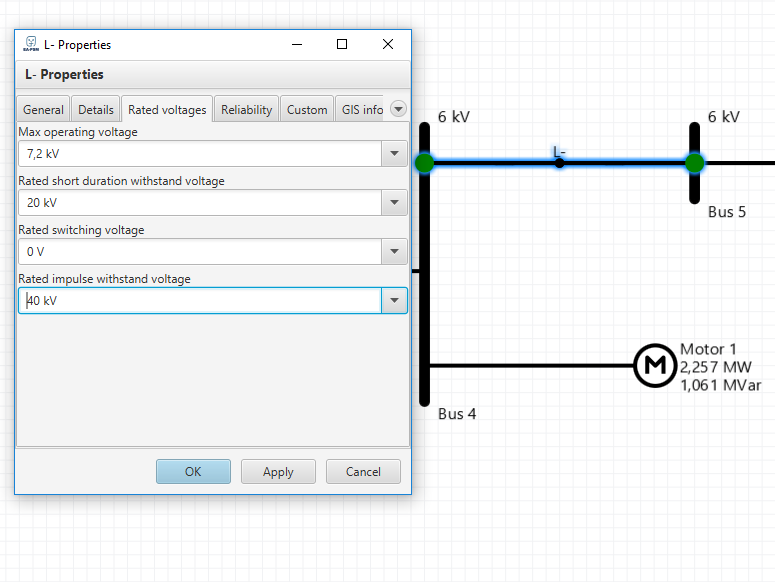Confirm the dialog with OK
Viewport: 775px width, 582px height.
(x=193, y=471)
